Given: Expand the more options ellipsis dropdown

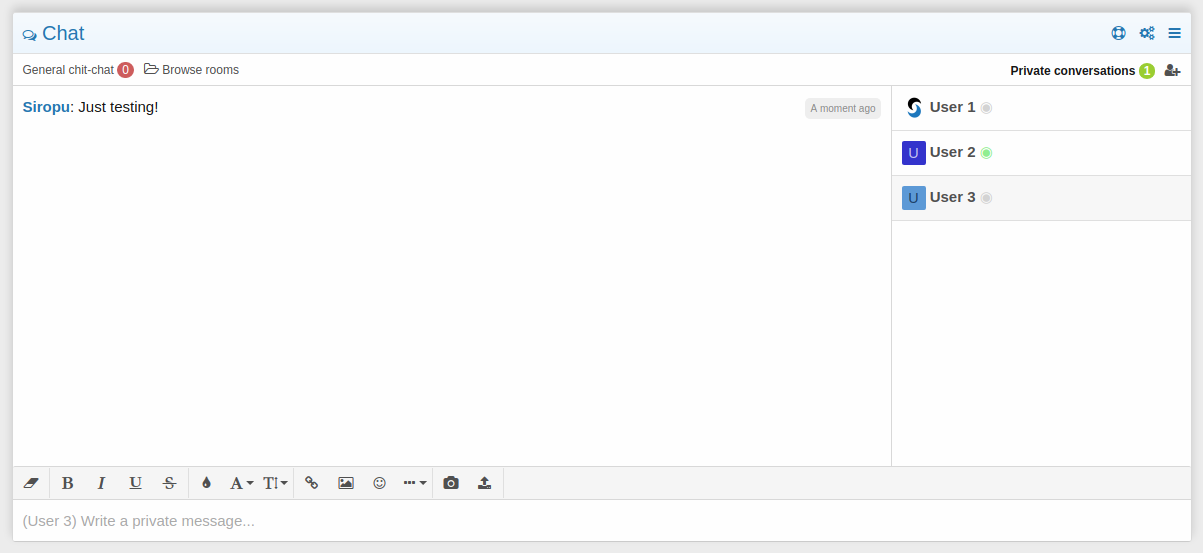Looking at the screenshot, I should click(x=415, y=483).
